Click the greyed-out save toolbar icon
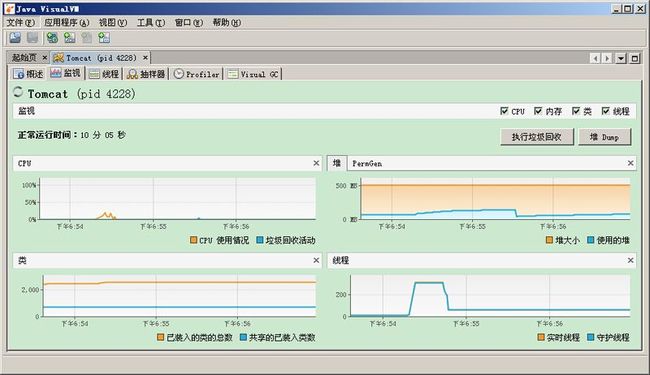 (32, 38)
